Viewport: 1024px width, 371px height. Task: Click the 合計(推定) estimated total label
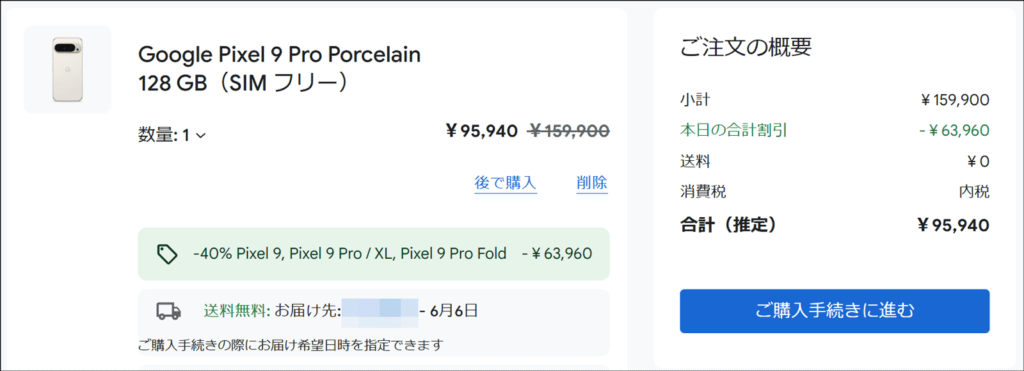[x=728, y=225]
